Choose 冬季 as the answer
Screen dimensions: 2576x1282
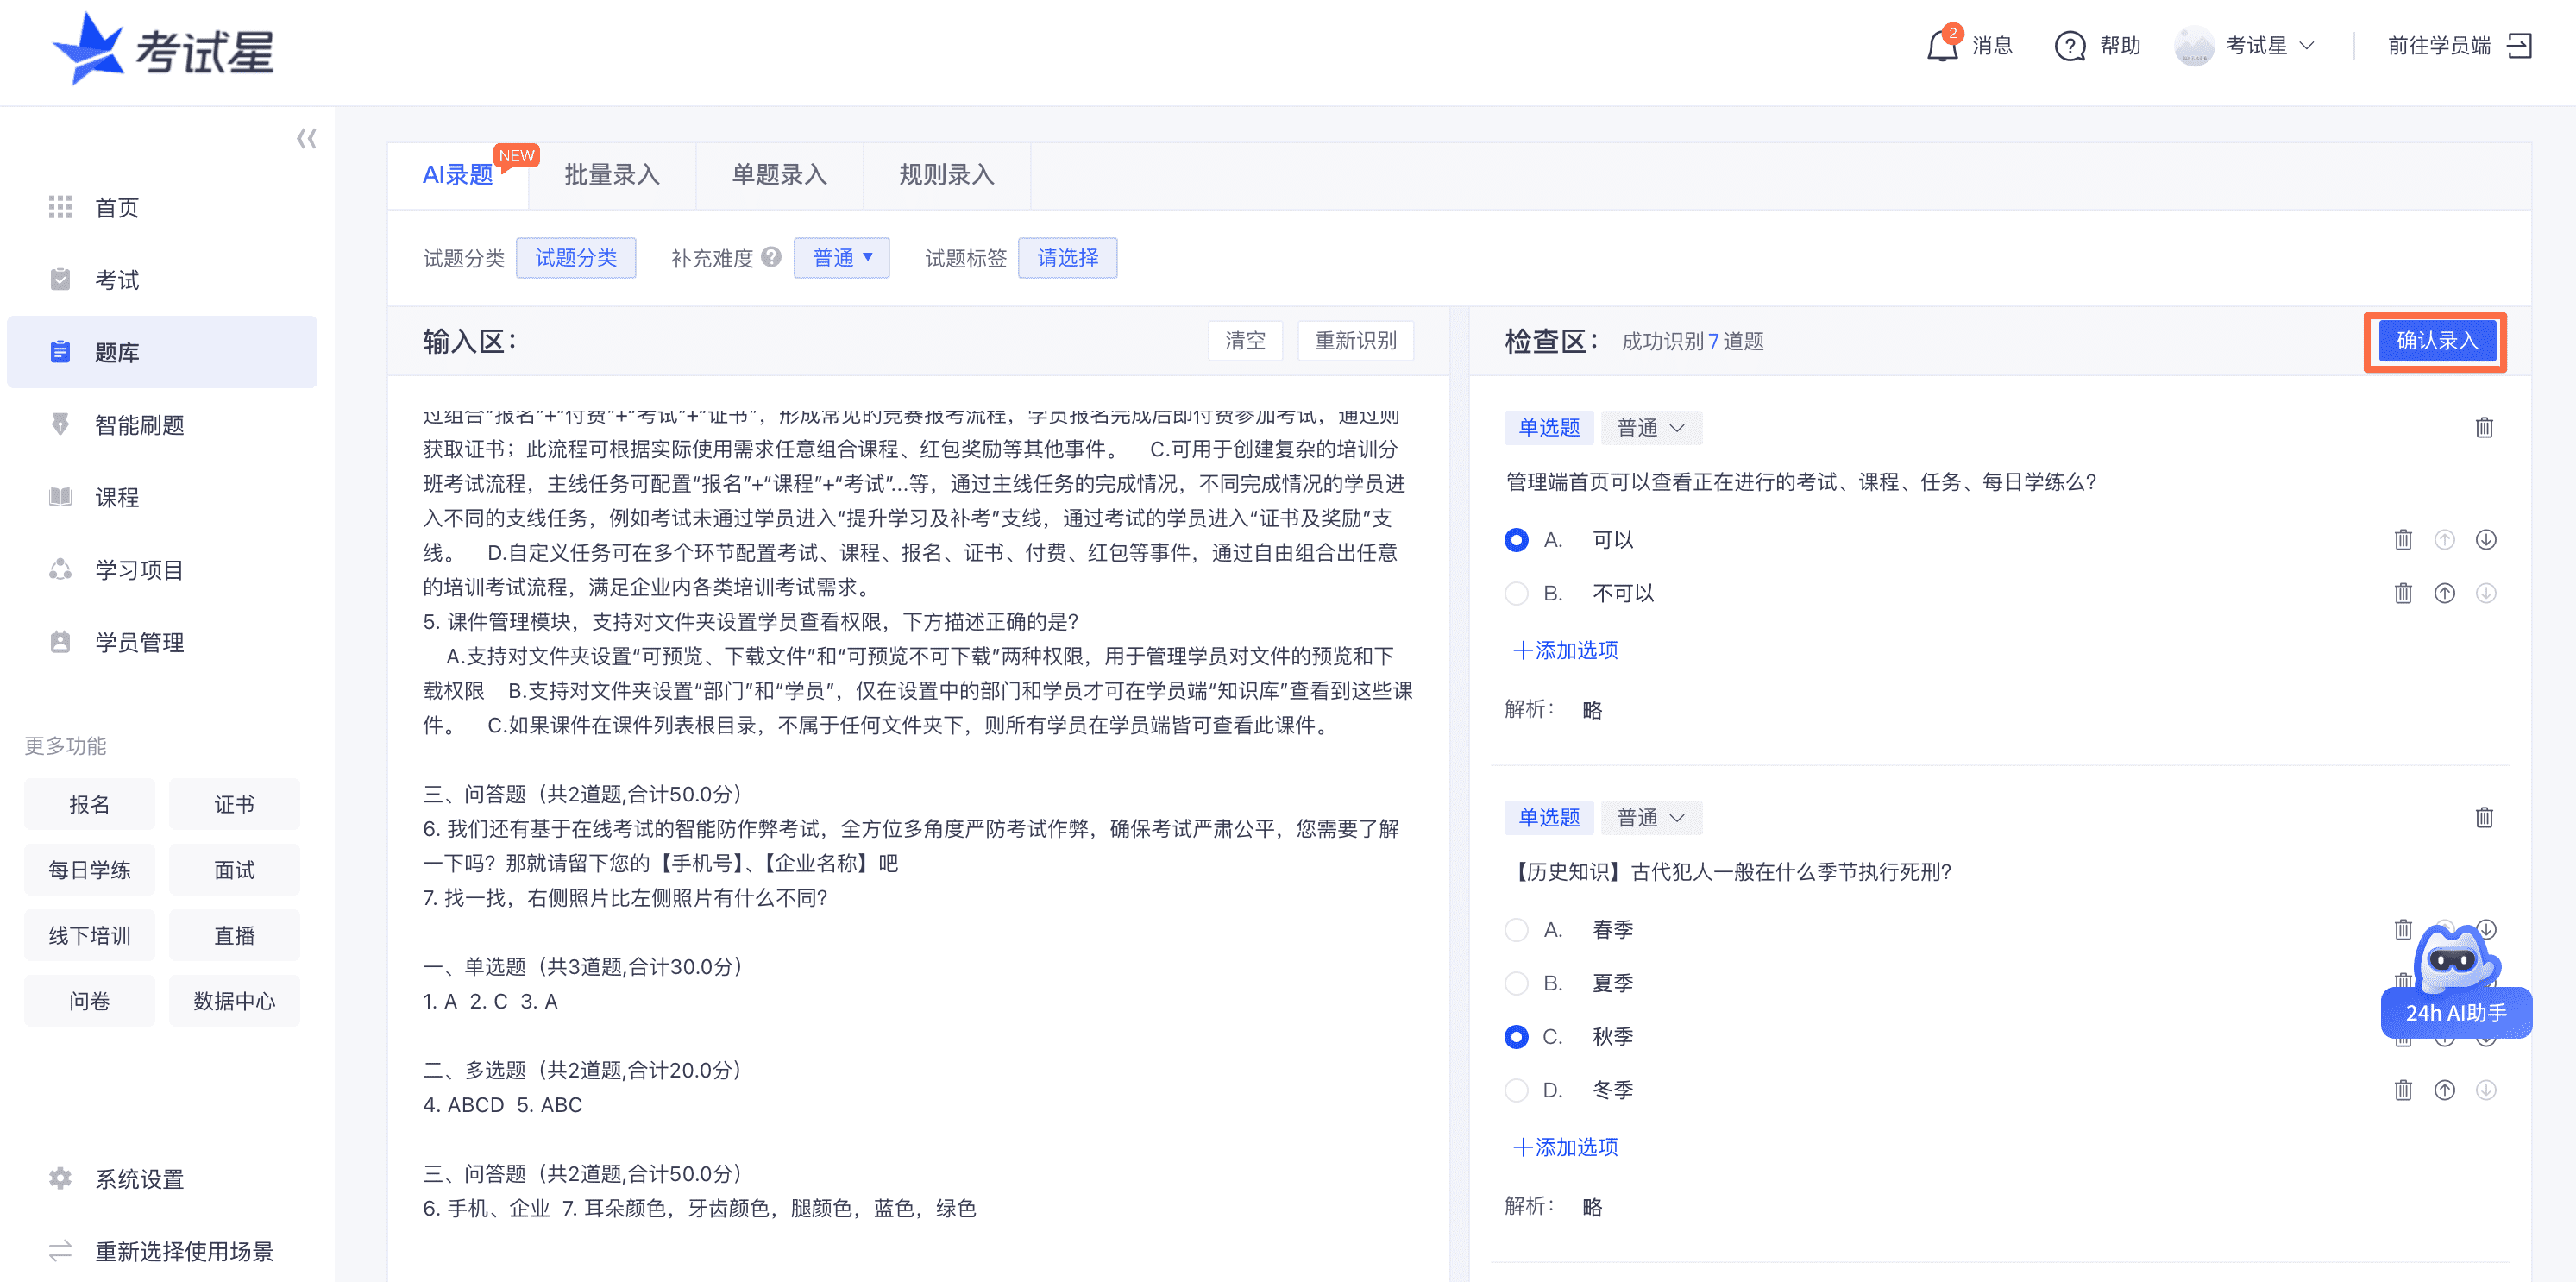1516,1090
